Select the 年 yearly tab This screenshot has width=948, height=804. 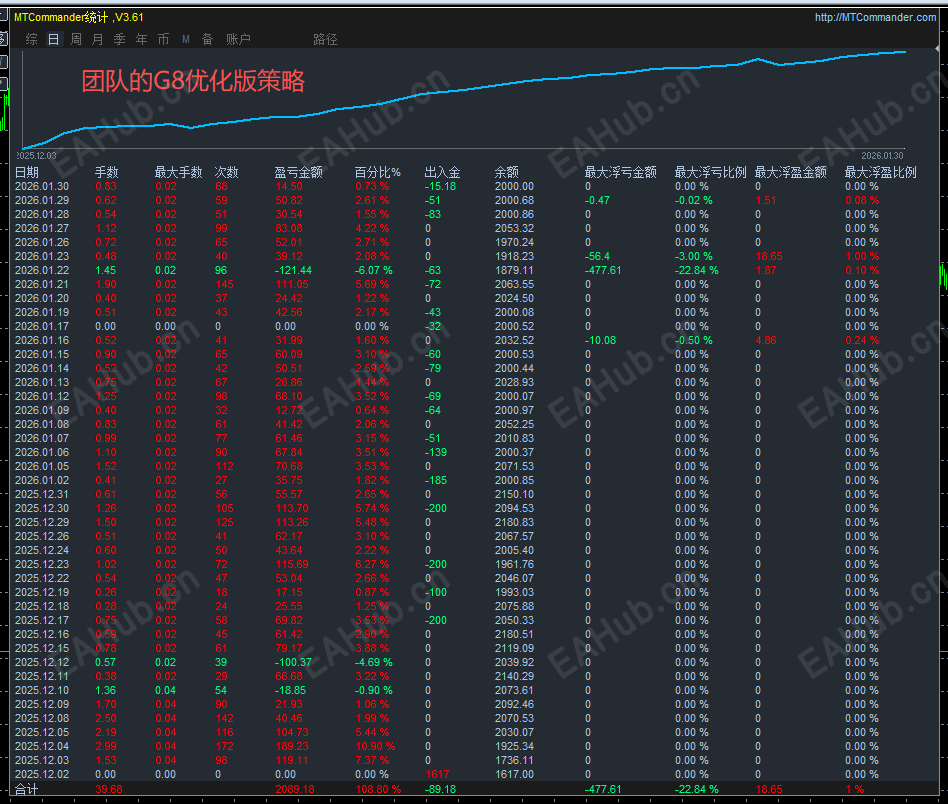pos(141,39)
